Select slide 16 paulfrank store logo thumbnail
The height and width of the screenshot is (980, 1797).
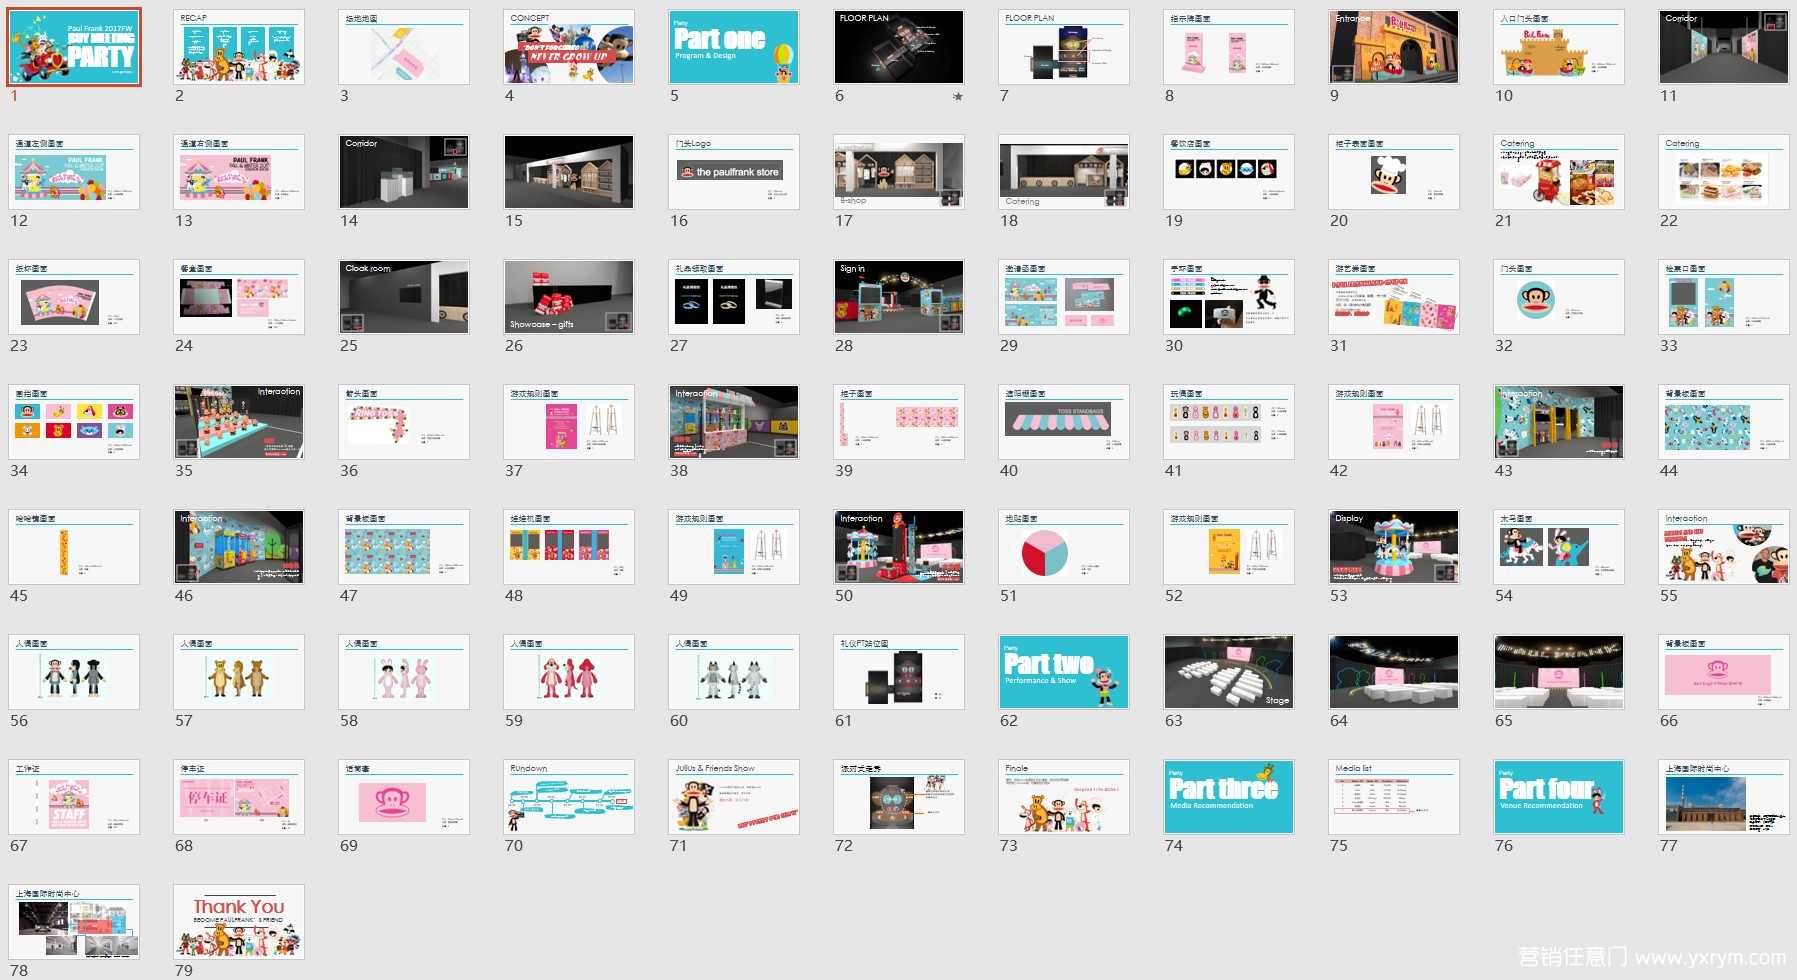734,172
